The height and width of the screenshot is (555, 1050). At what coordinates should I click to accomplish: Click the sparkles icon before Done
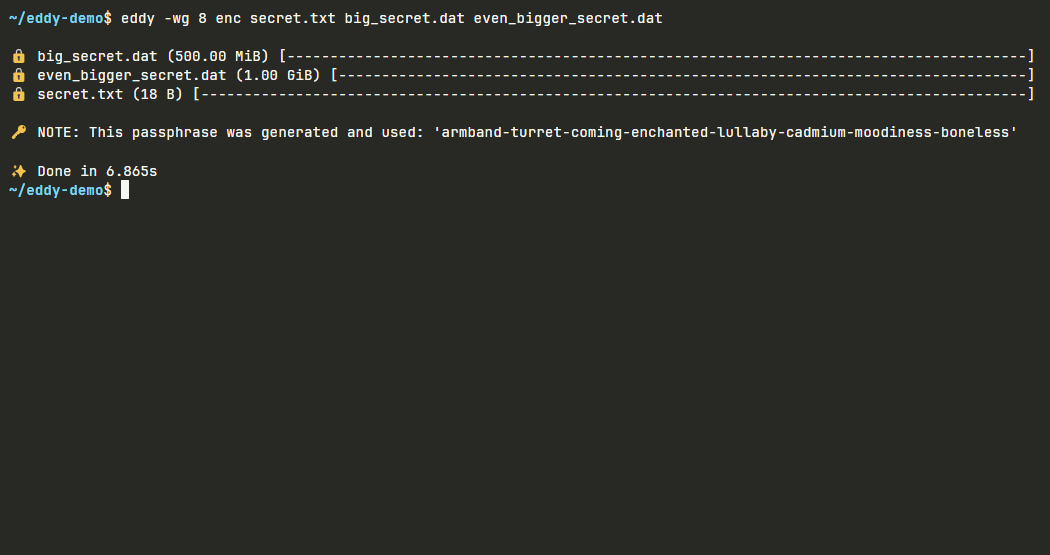(x=19, y=171)
